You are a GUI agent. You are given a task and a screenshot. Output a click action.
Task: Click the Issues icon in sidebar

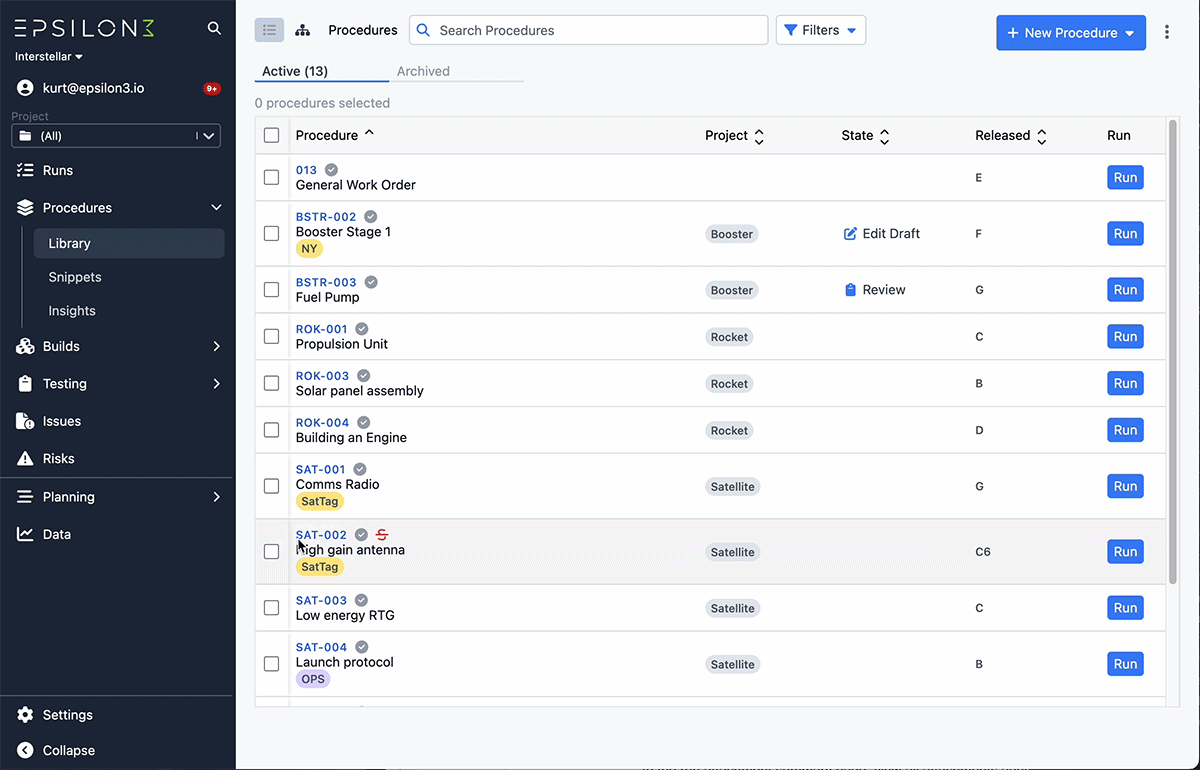[25, 421]
